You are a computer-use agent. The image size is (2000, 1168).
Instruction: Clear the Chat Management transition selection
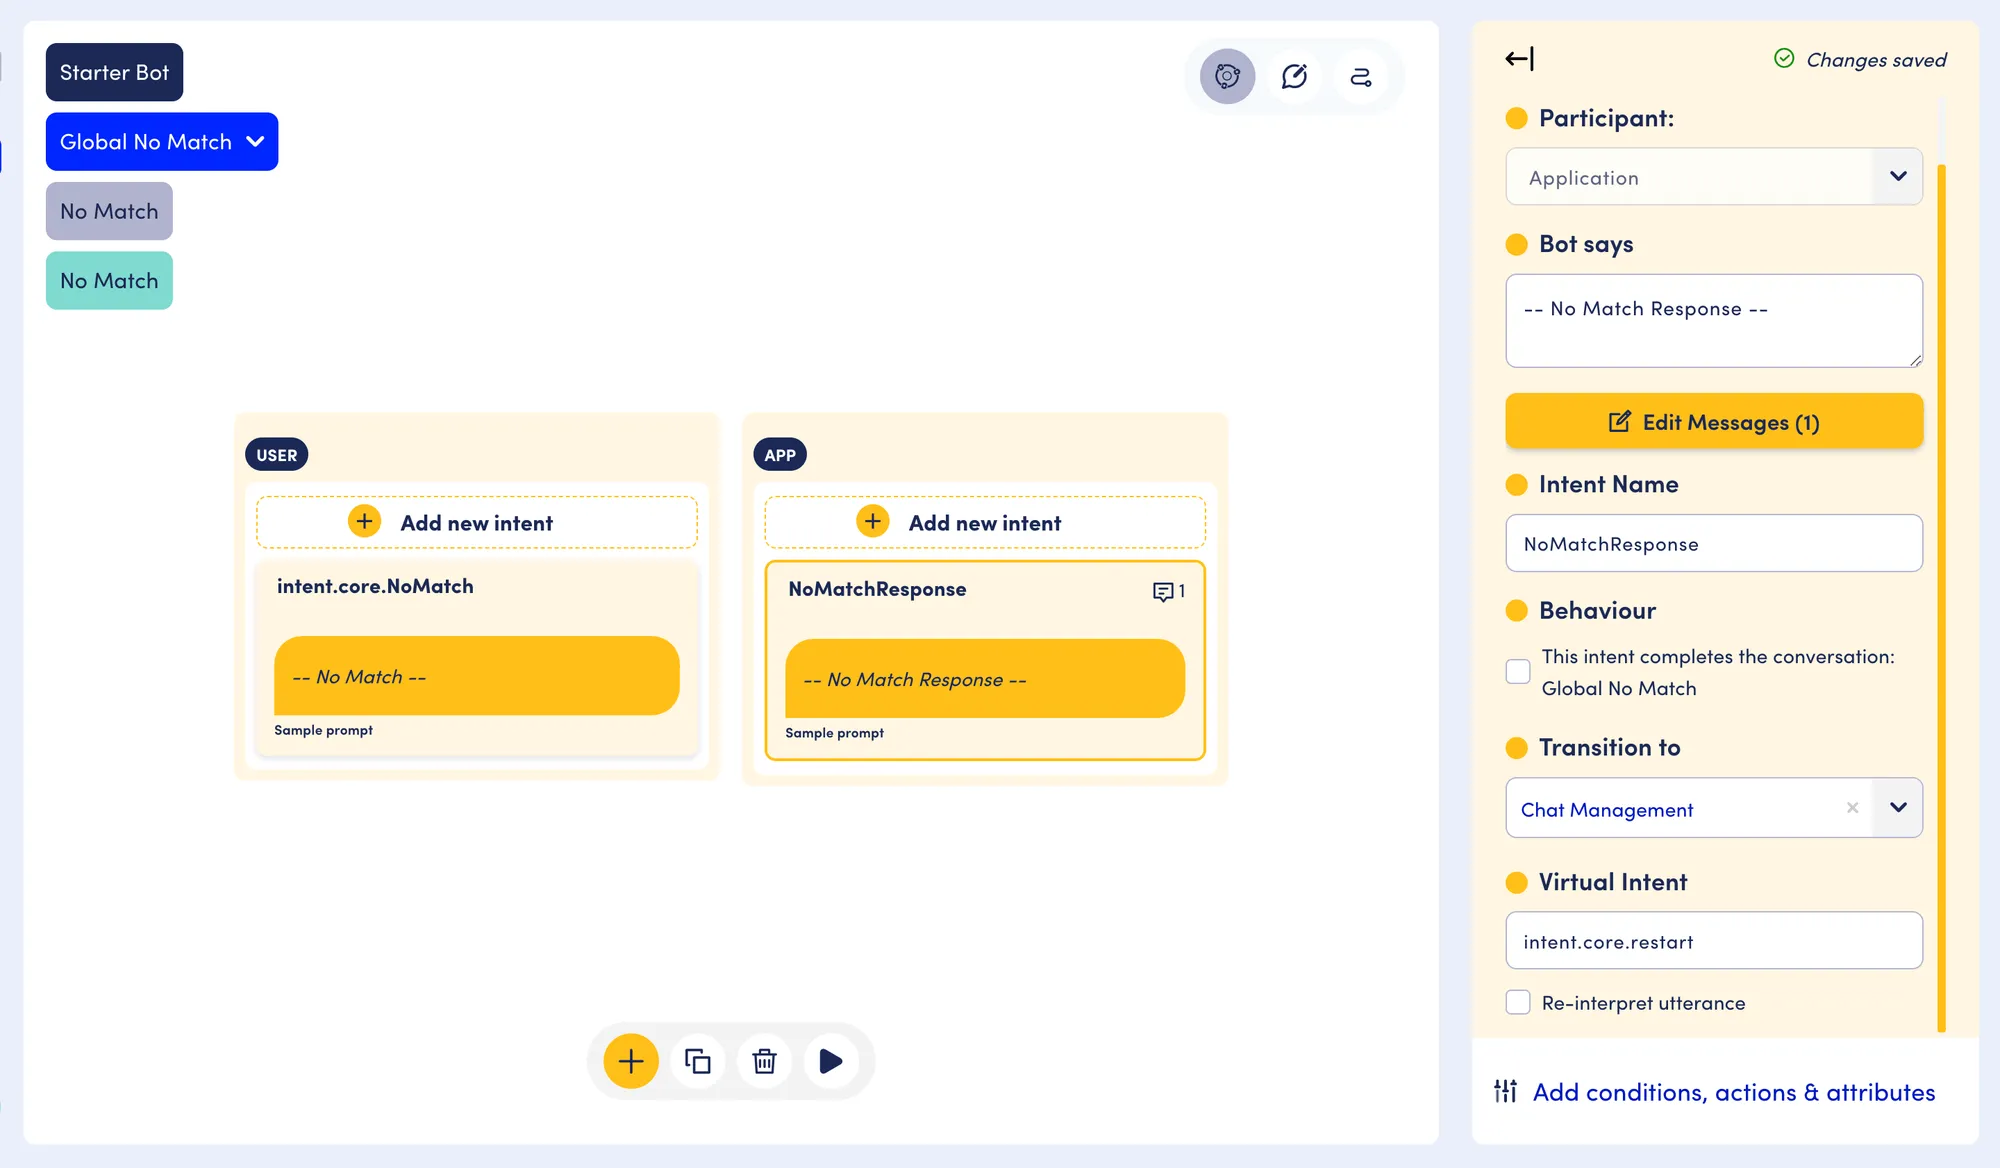pos(1852,808)
